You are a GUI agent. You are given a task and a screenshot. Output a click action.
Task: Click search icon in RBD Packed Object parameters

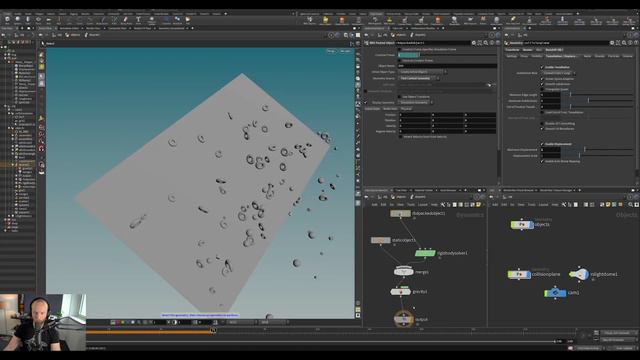point(485,42)
